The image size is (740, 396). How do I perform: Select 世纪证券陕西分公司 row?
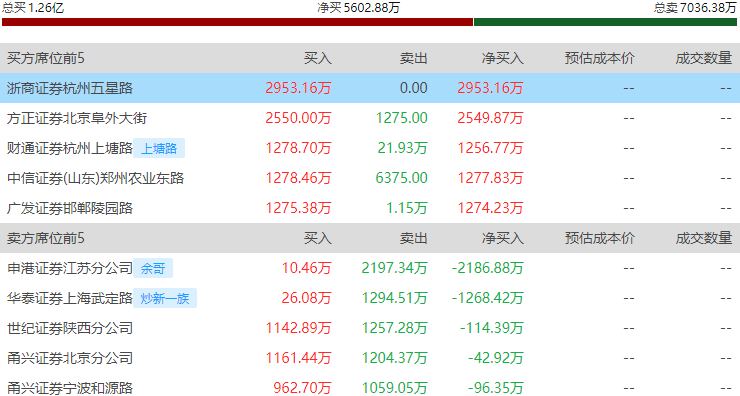pyautogui.click(x=370, y=328)
